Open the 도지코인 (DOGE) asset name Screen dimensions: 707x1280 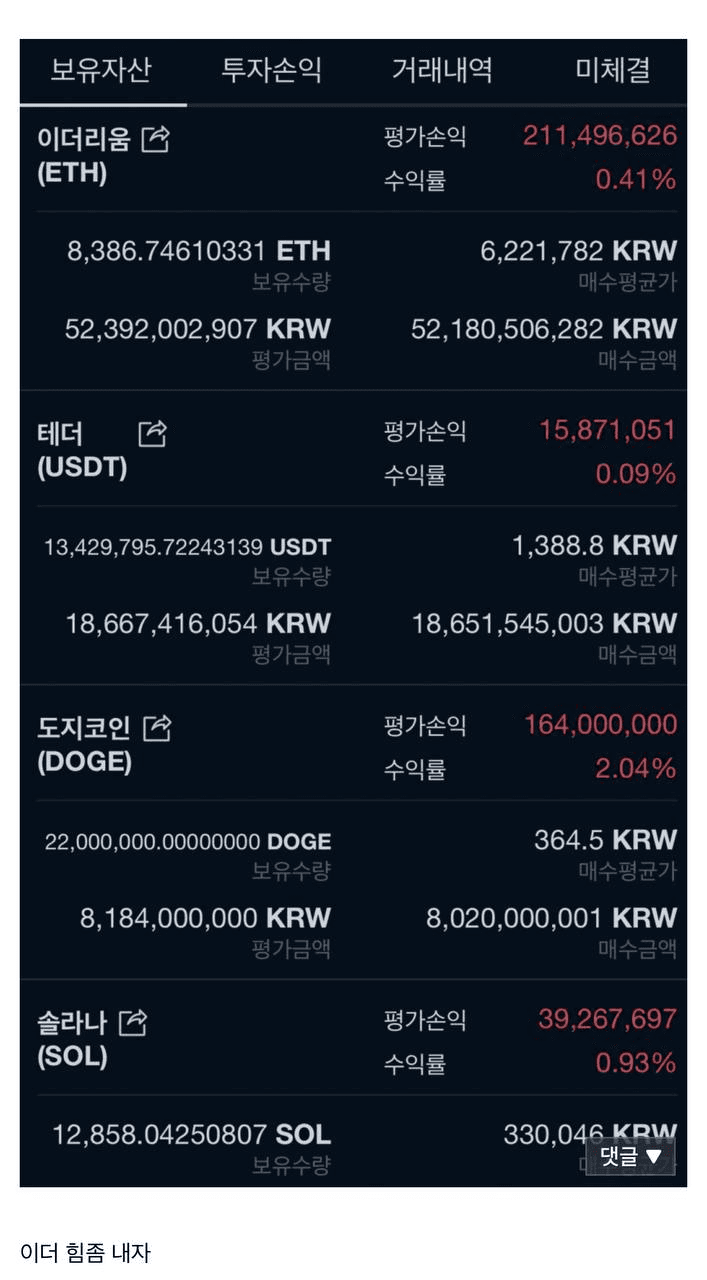[x=84, y=744]
